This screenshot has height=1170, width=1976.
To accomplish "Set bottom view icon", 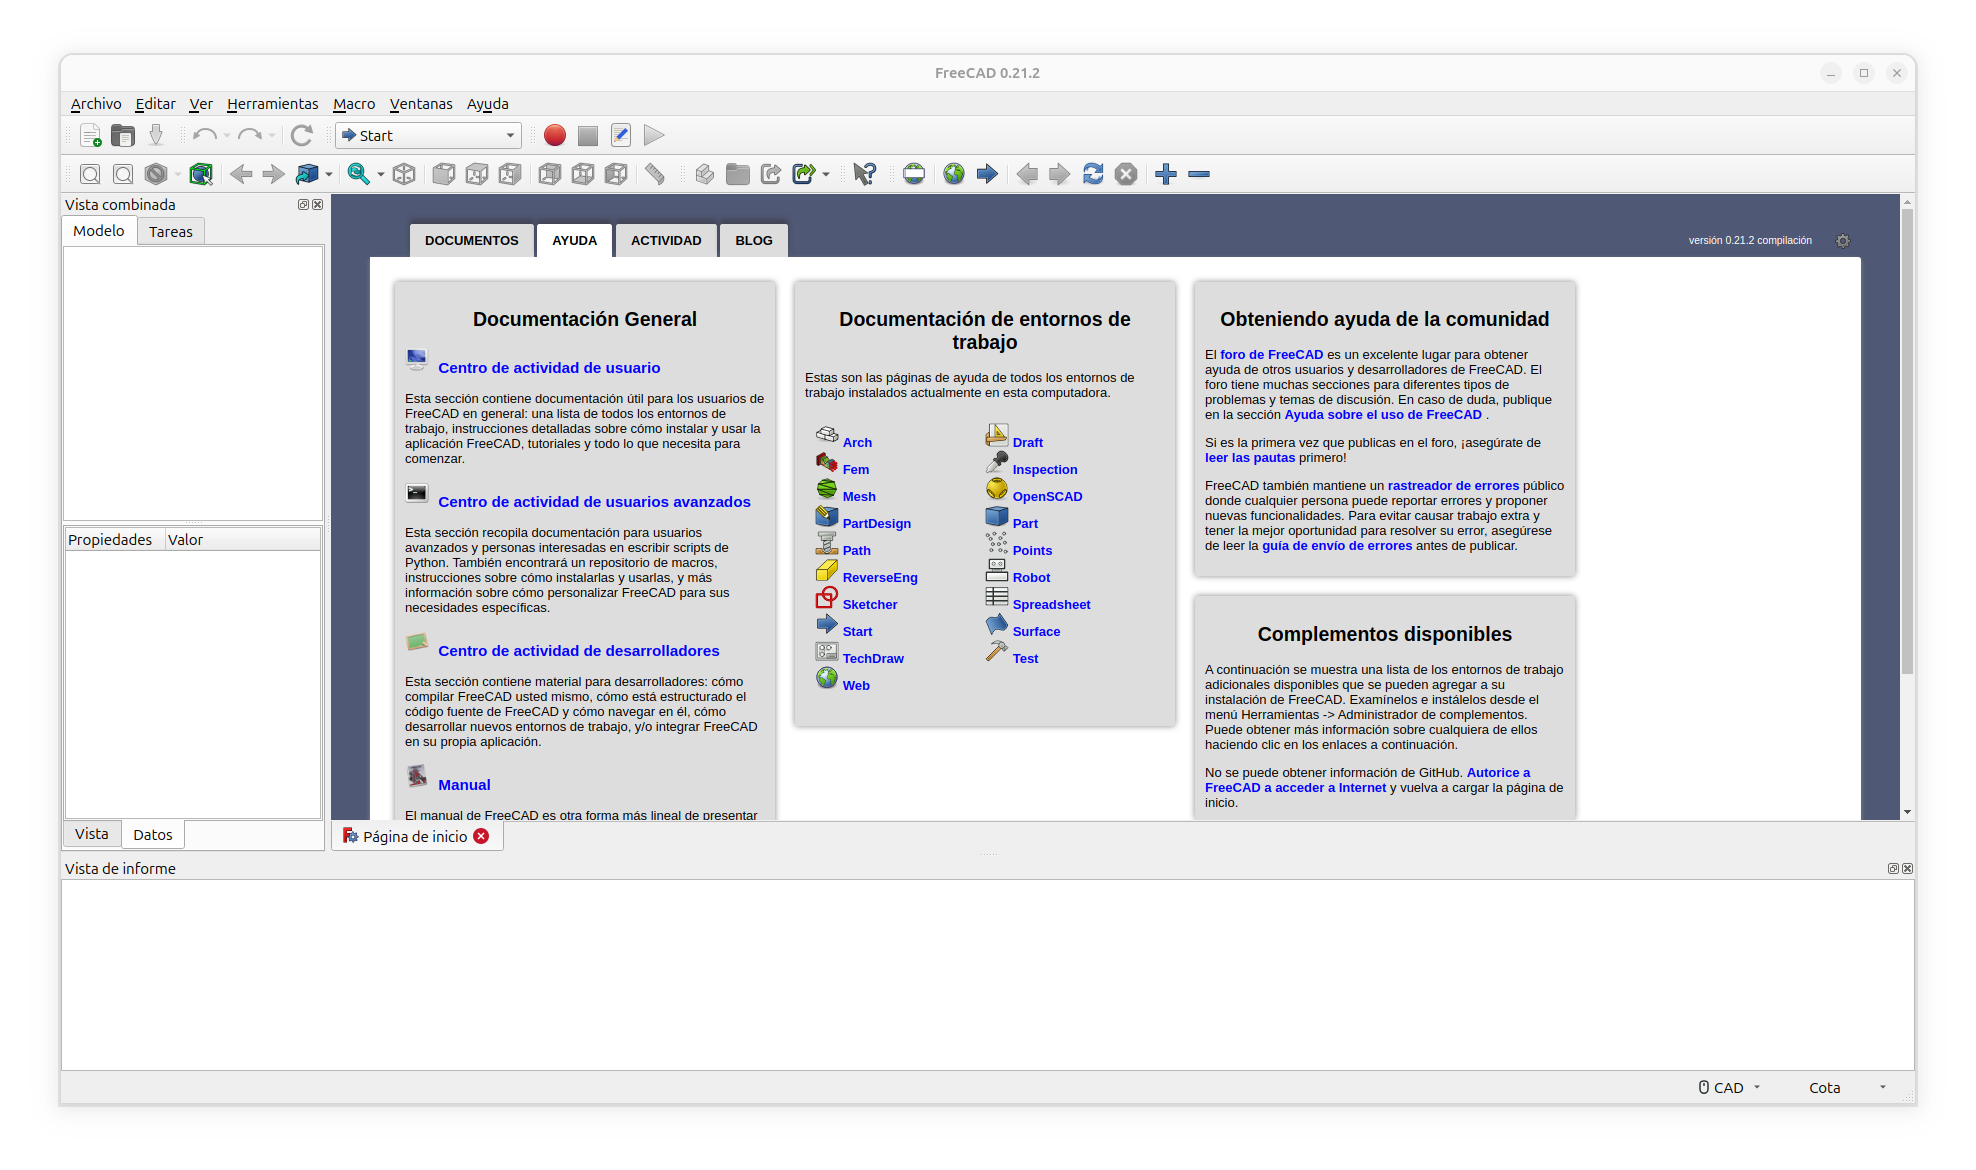I will 583,174.
